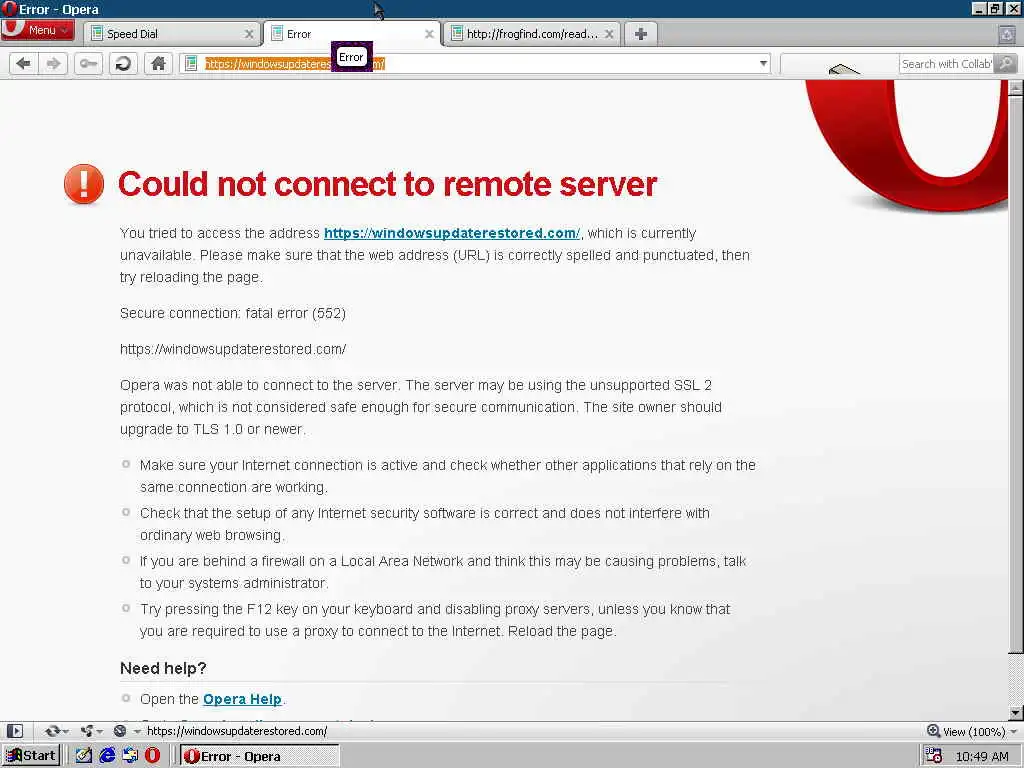1024x768 pixels.
Task: Click the View zoom magnifier icon
Action: pyautogui.click(x=933, y=731)
